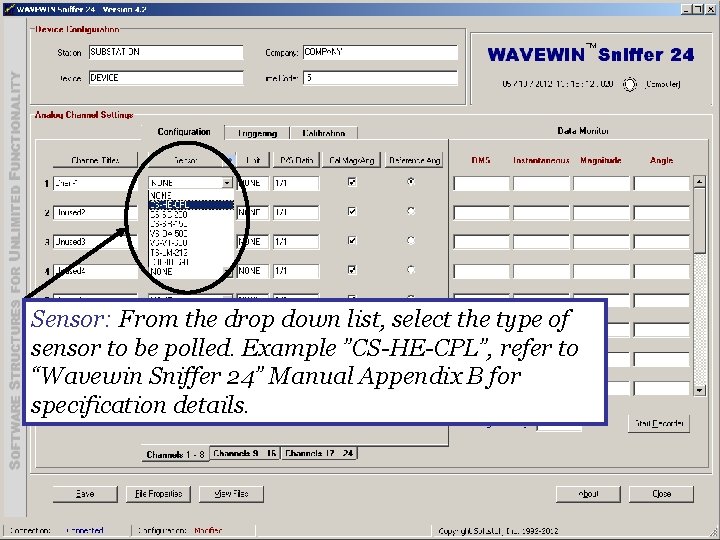Viewport: 720px width, 540px height.
Task: Click the Cal Mag/Ang column header button
Action: pos(352,160)
